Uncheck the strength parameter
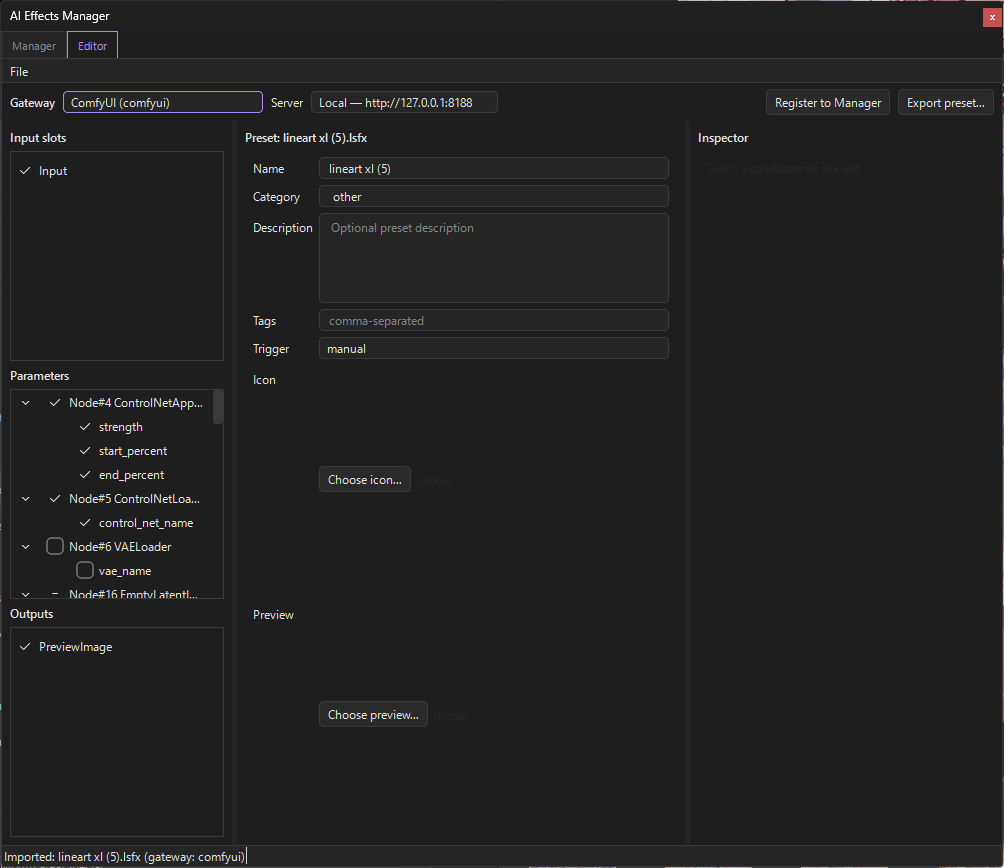 (85, 427)
